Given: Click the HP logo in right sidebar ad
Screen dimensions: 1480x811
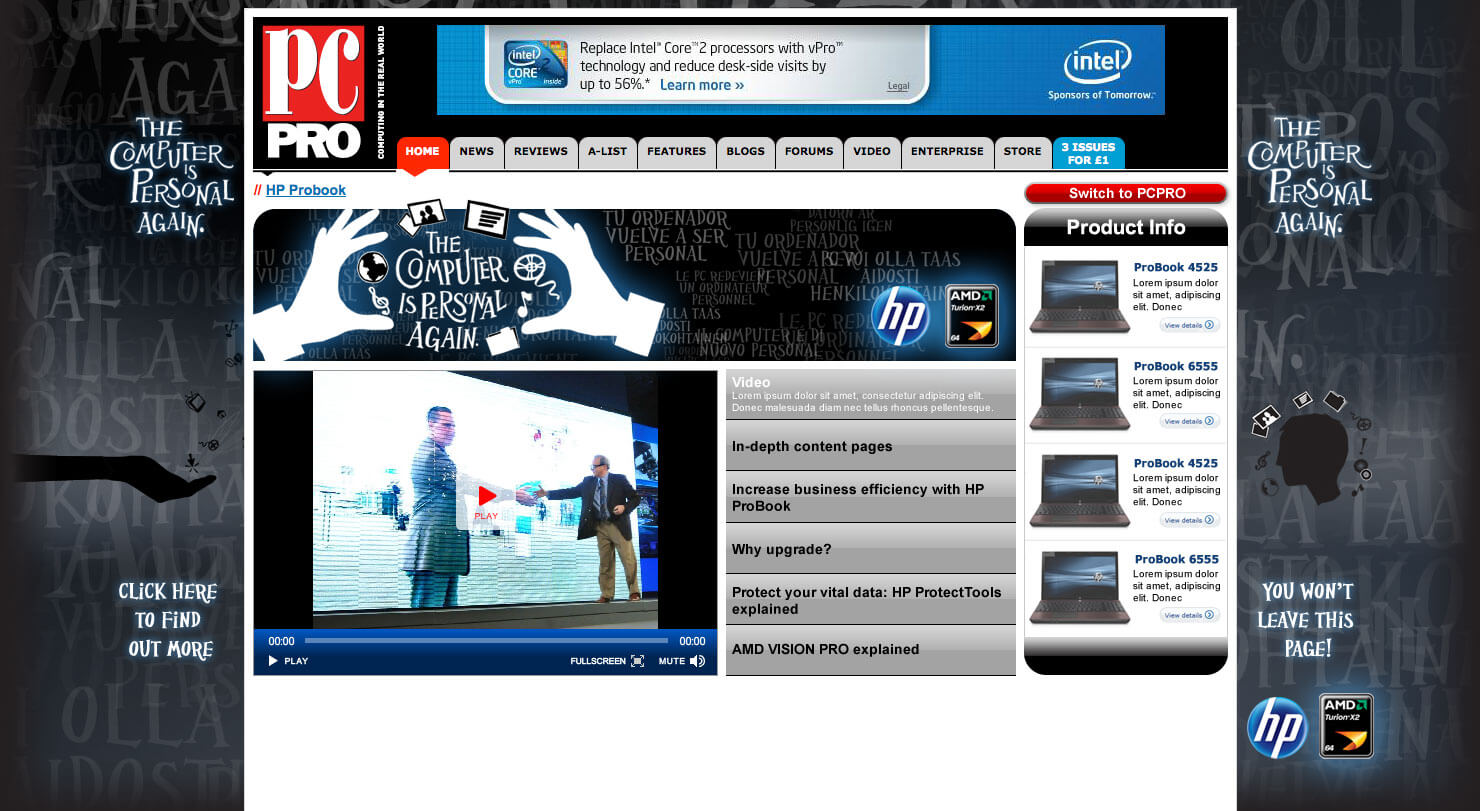Looking at the screenshot, I should pos(1276,726).
